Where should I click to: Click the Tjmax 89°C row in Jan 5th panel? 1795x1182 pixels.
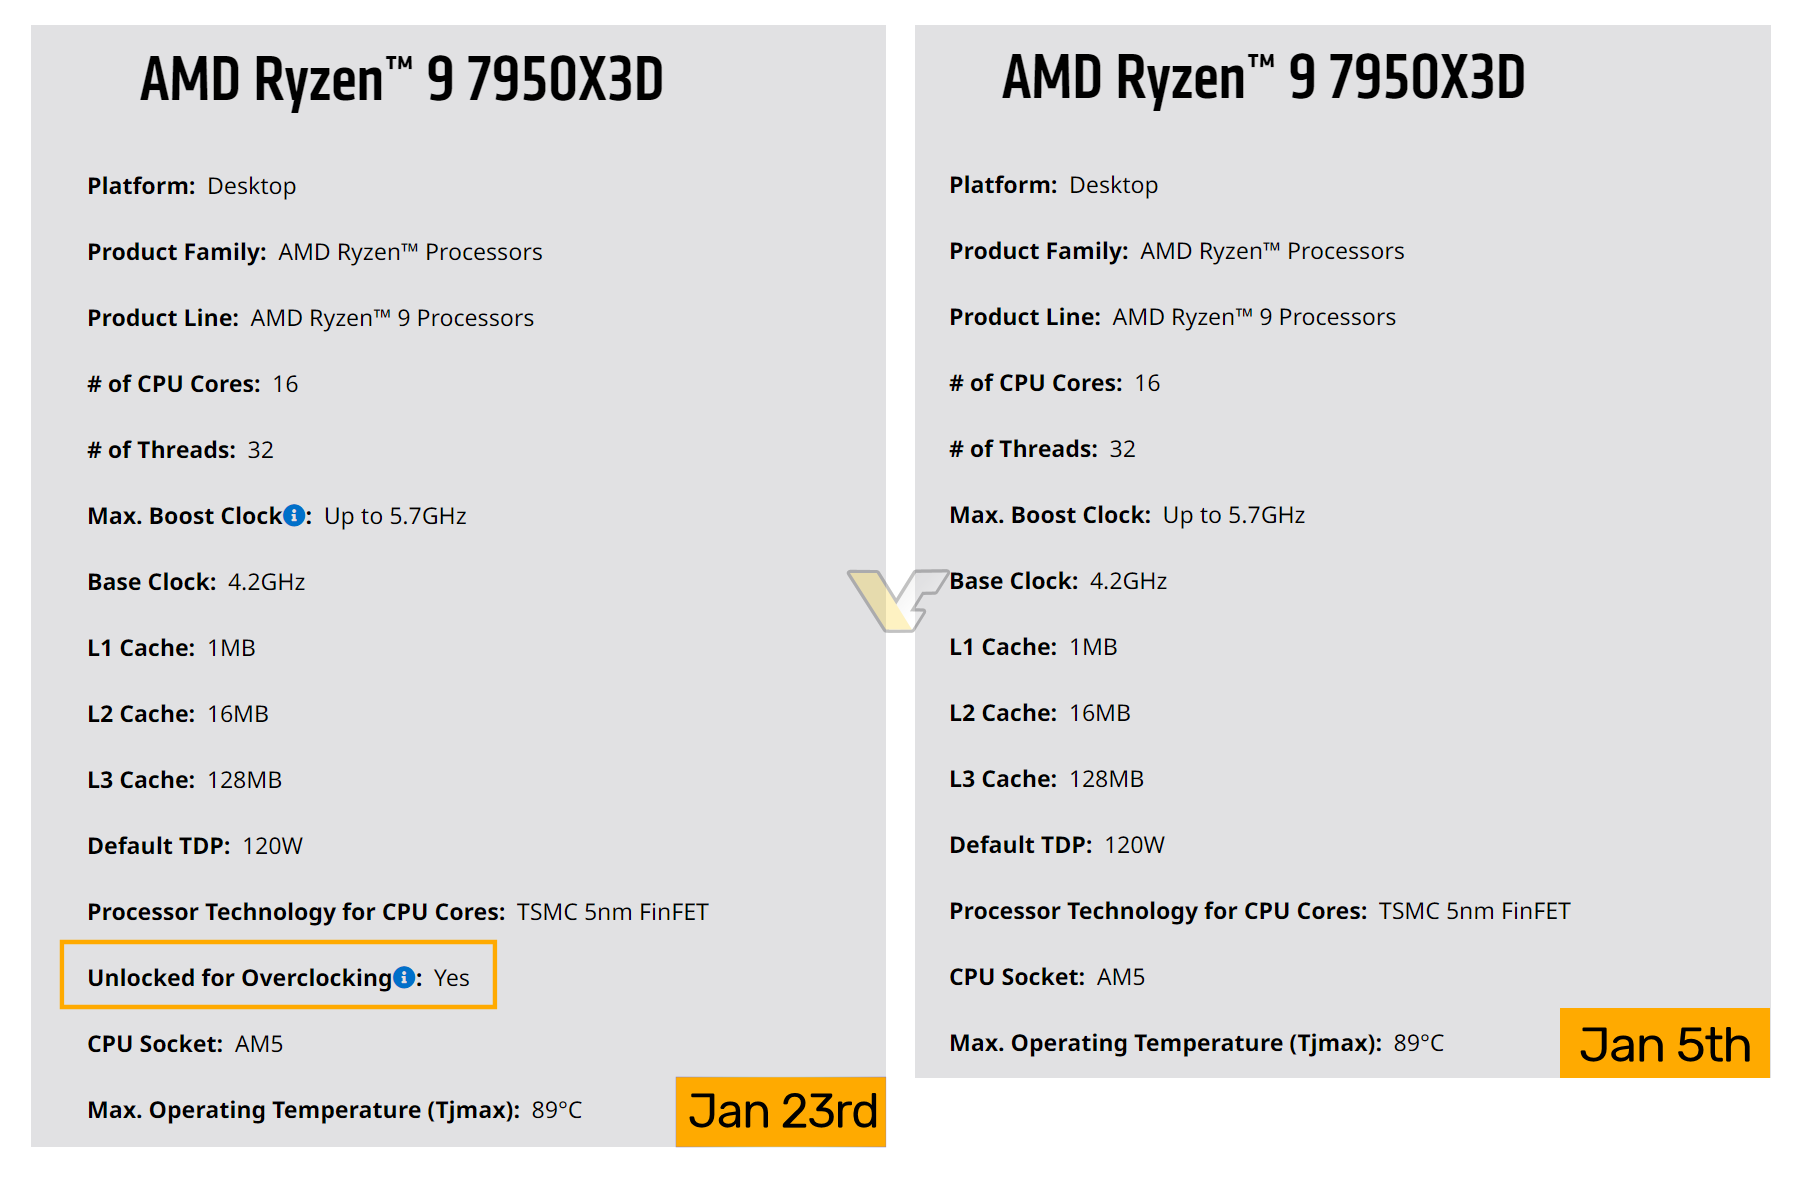tap(1196, 1043)
